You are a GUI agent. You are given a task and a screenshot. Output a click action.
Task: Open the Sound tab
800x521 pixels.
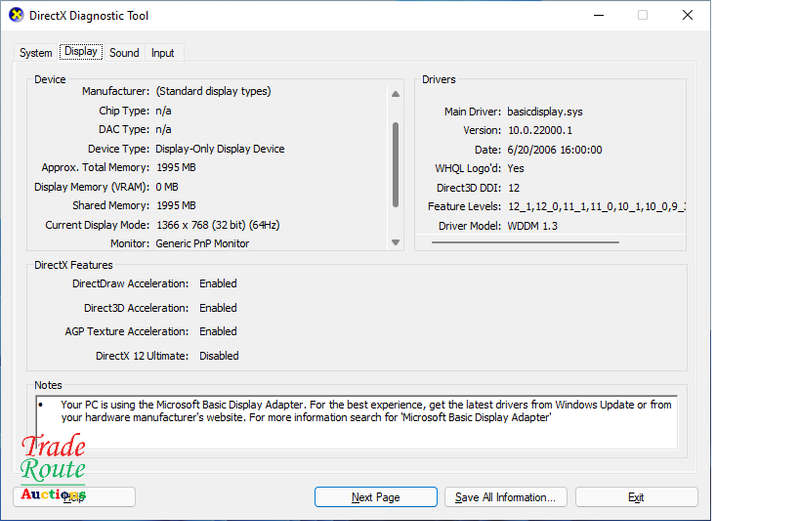(124, 53)
